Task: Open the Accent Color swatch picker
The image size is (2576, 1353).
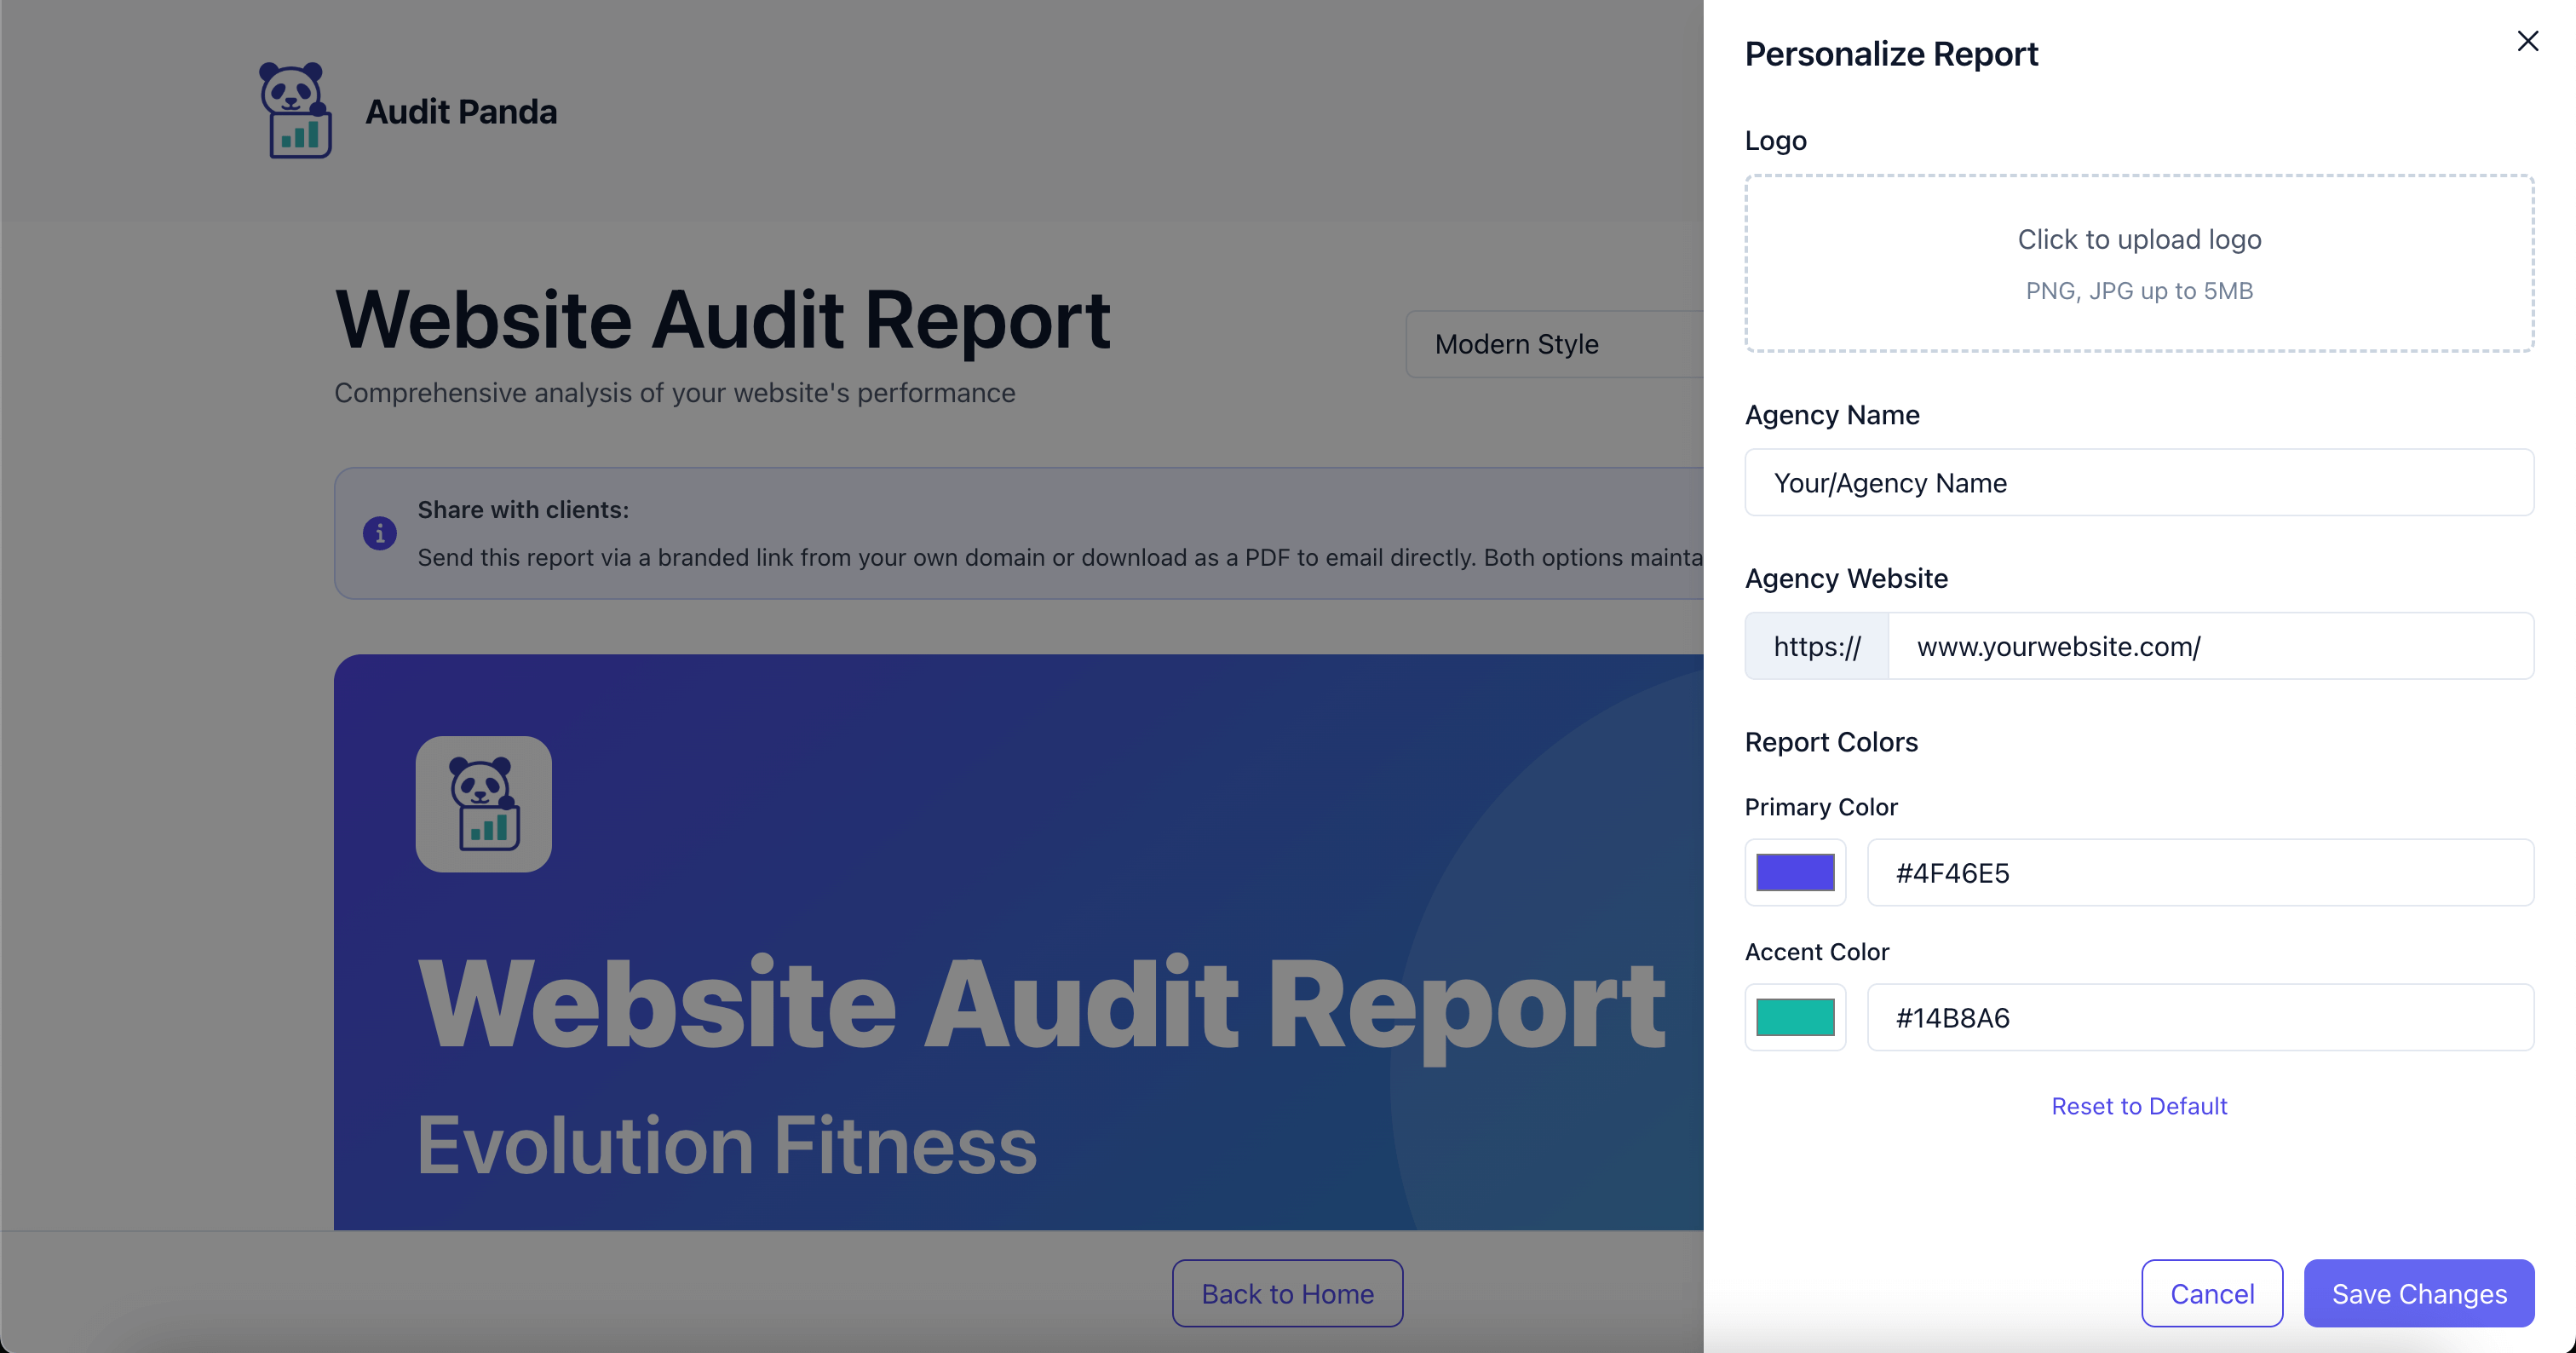Action: pyautogui.click(x=1795, y=1017)
